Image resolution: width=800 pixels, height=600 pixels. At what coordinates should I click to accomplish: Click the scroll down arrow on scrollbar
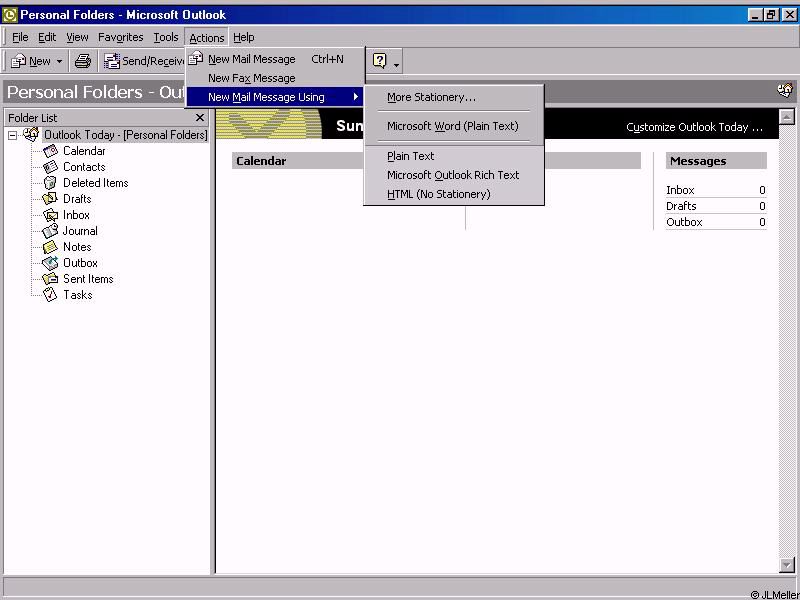click(787, 565)
